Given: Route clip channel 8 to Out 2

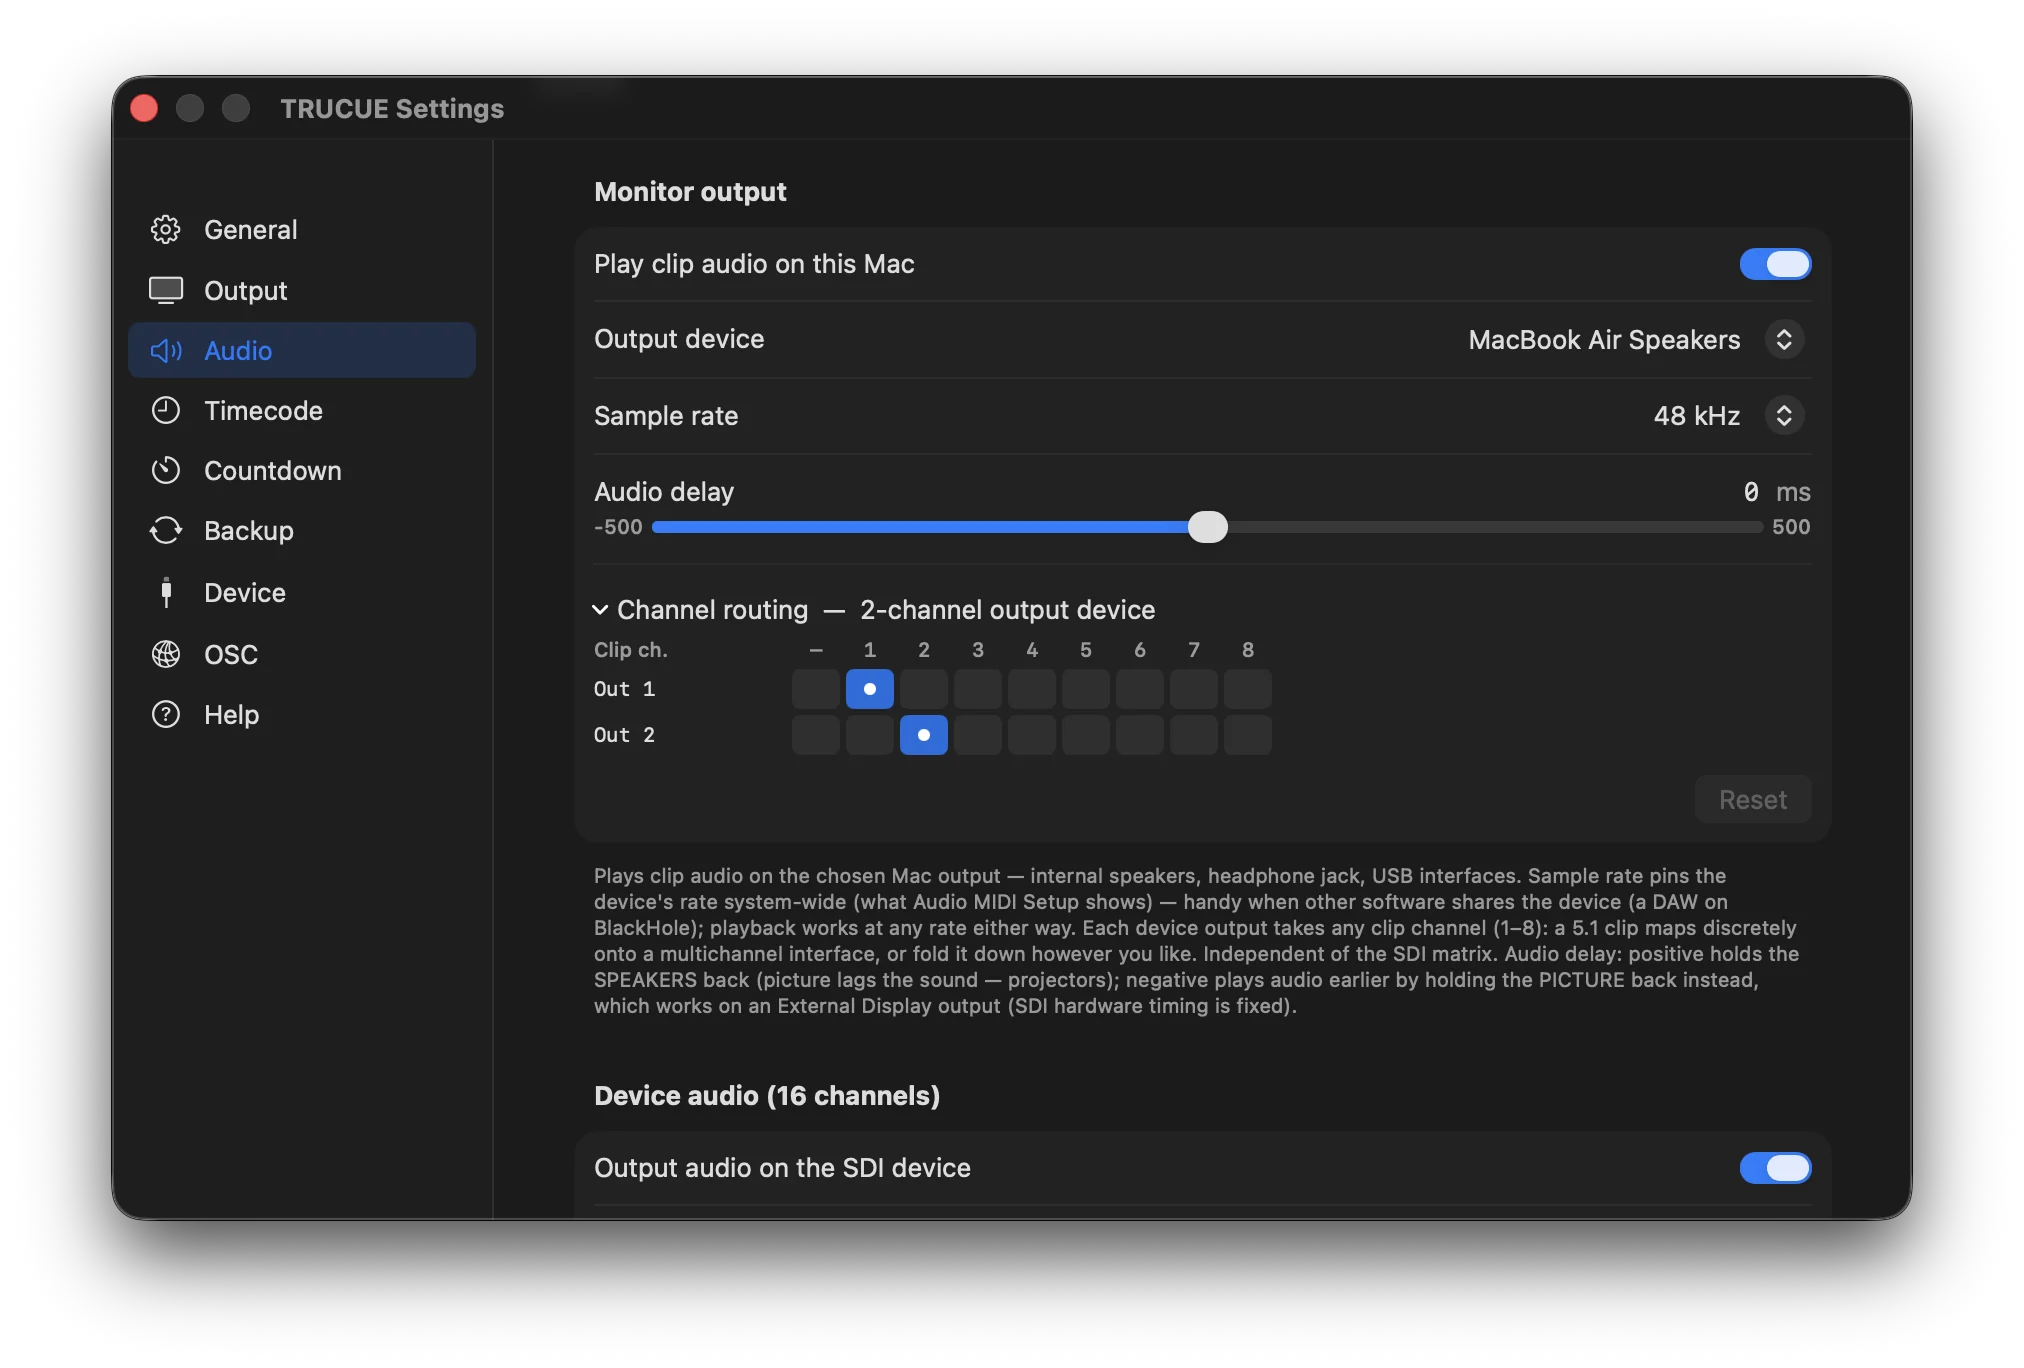Looking at the screenshot, I should (1248, 735).
